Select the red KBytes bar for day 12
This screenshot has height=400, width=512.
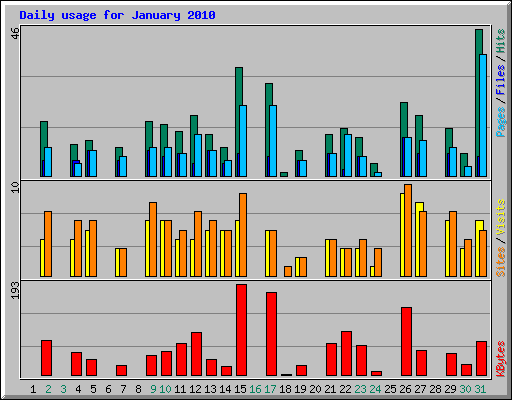click(197, 354)
